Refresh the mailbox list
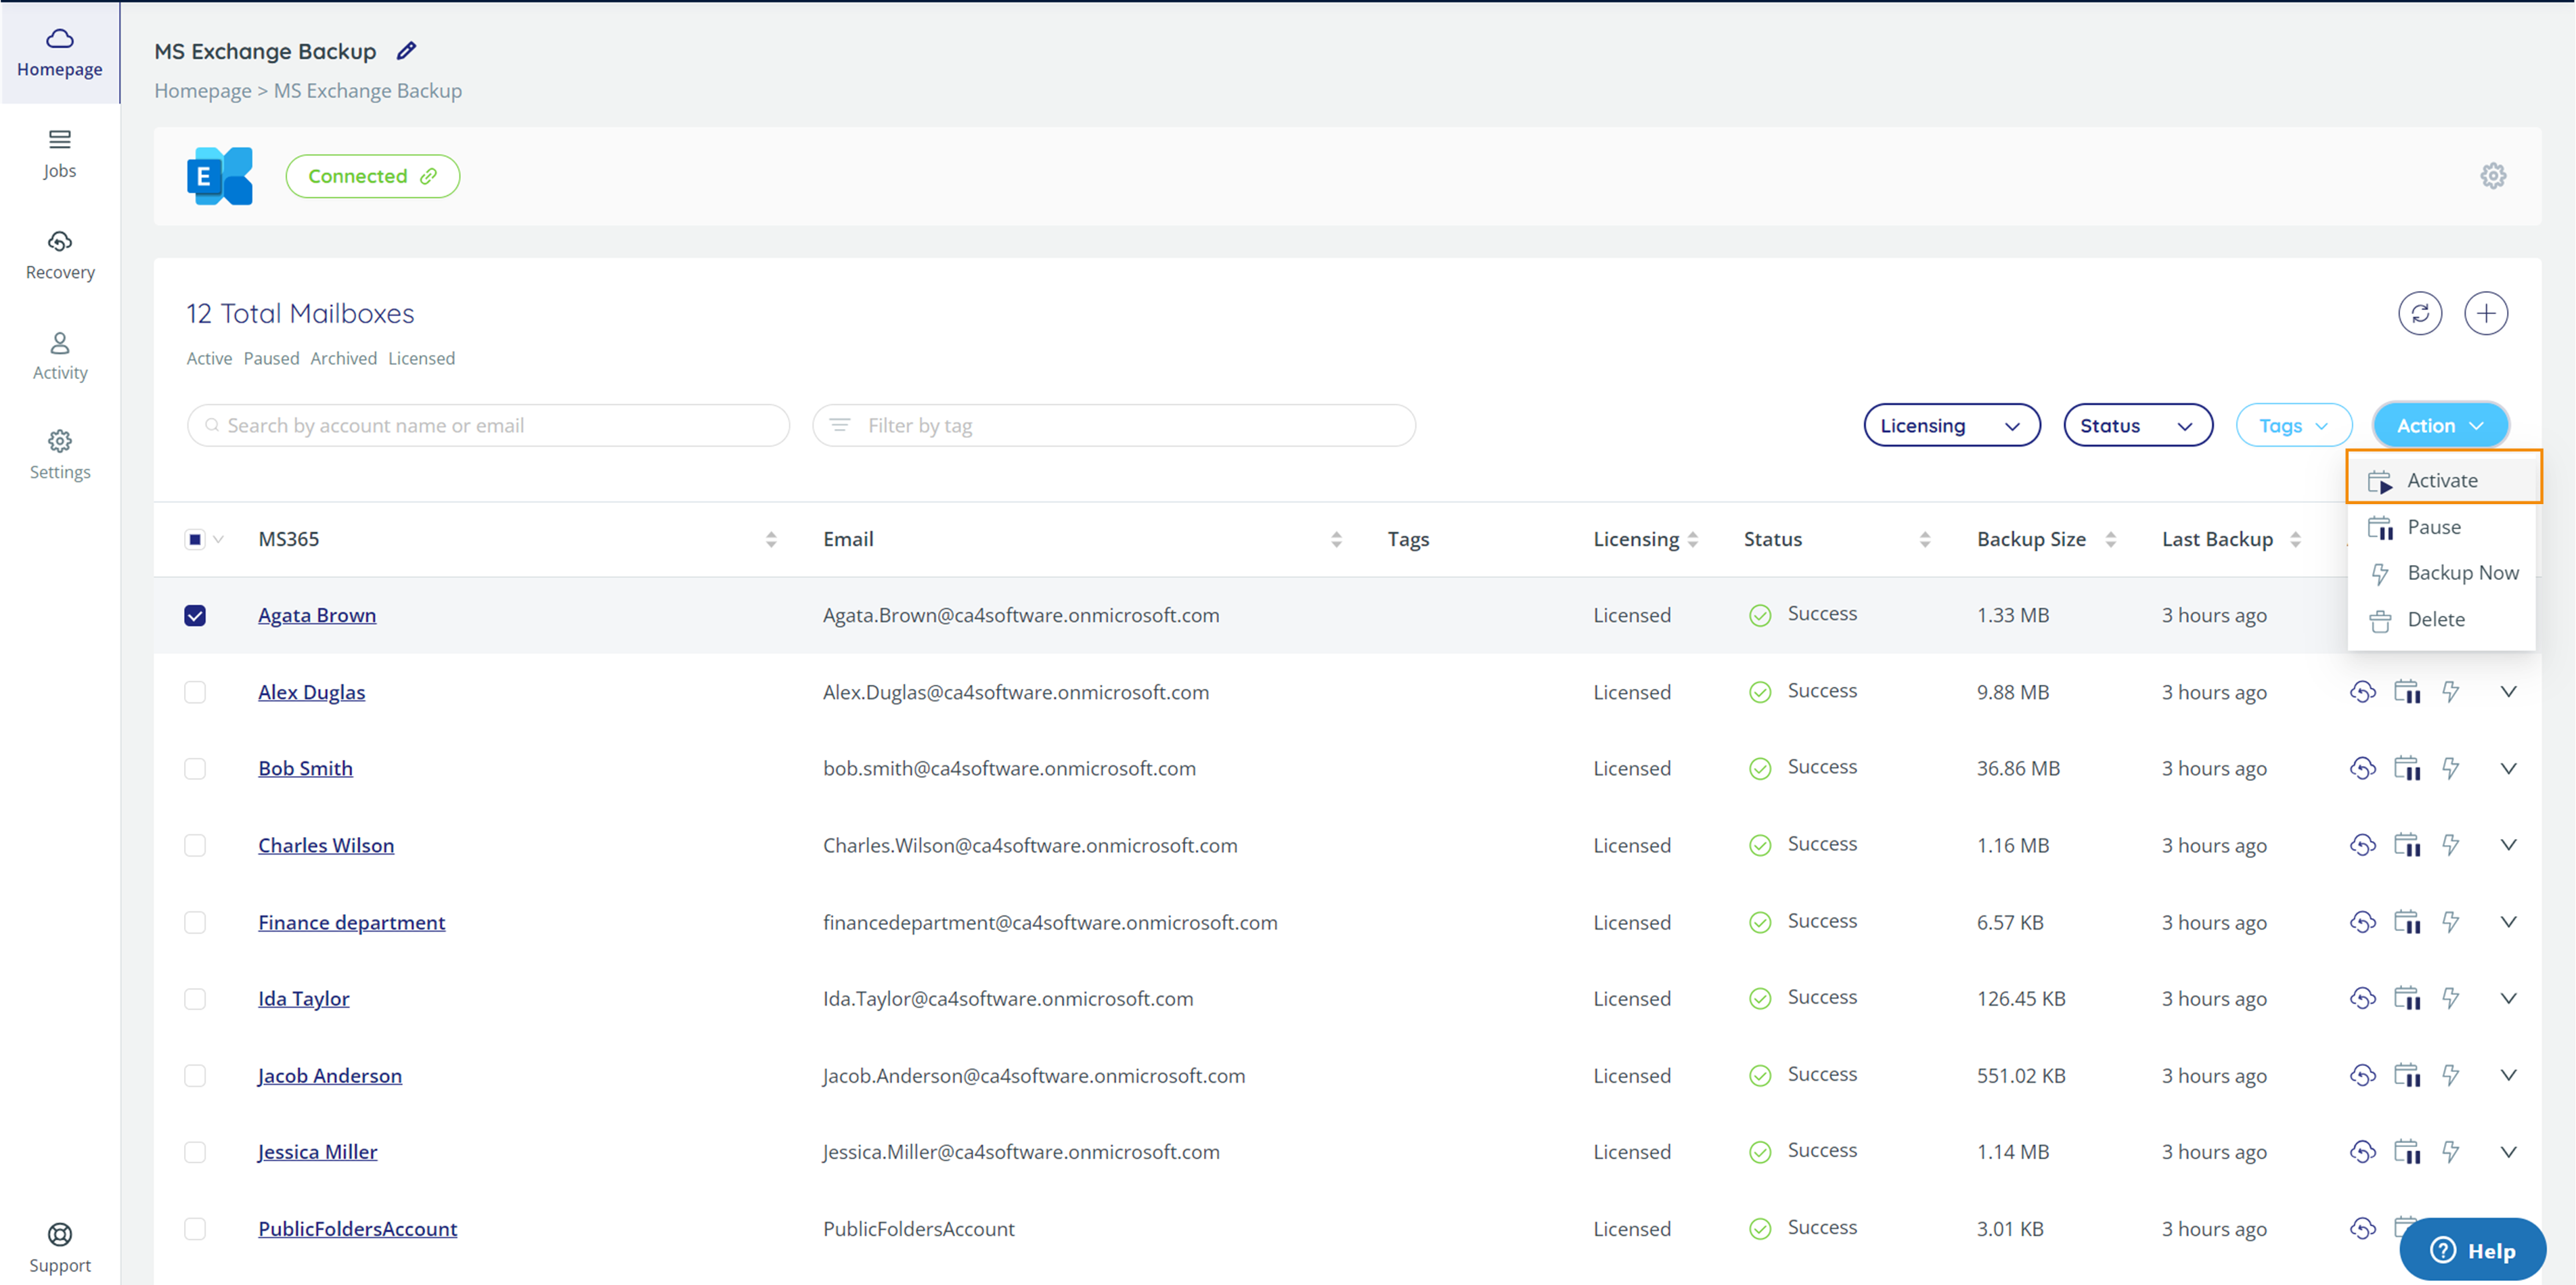Screen dimensions: 2576x1285 click(x=2420, y=314)
